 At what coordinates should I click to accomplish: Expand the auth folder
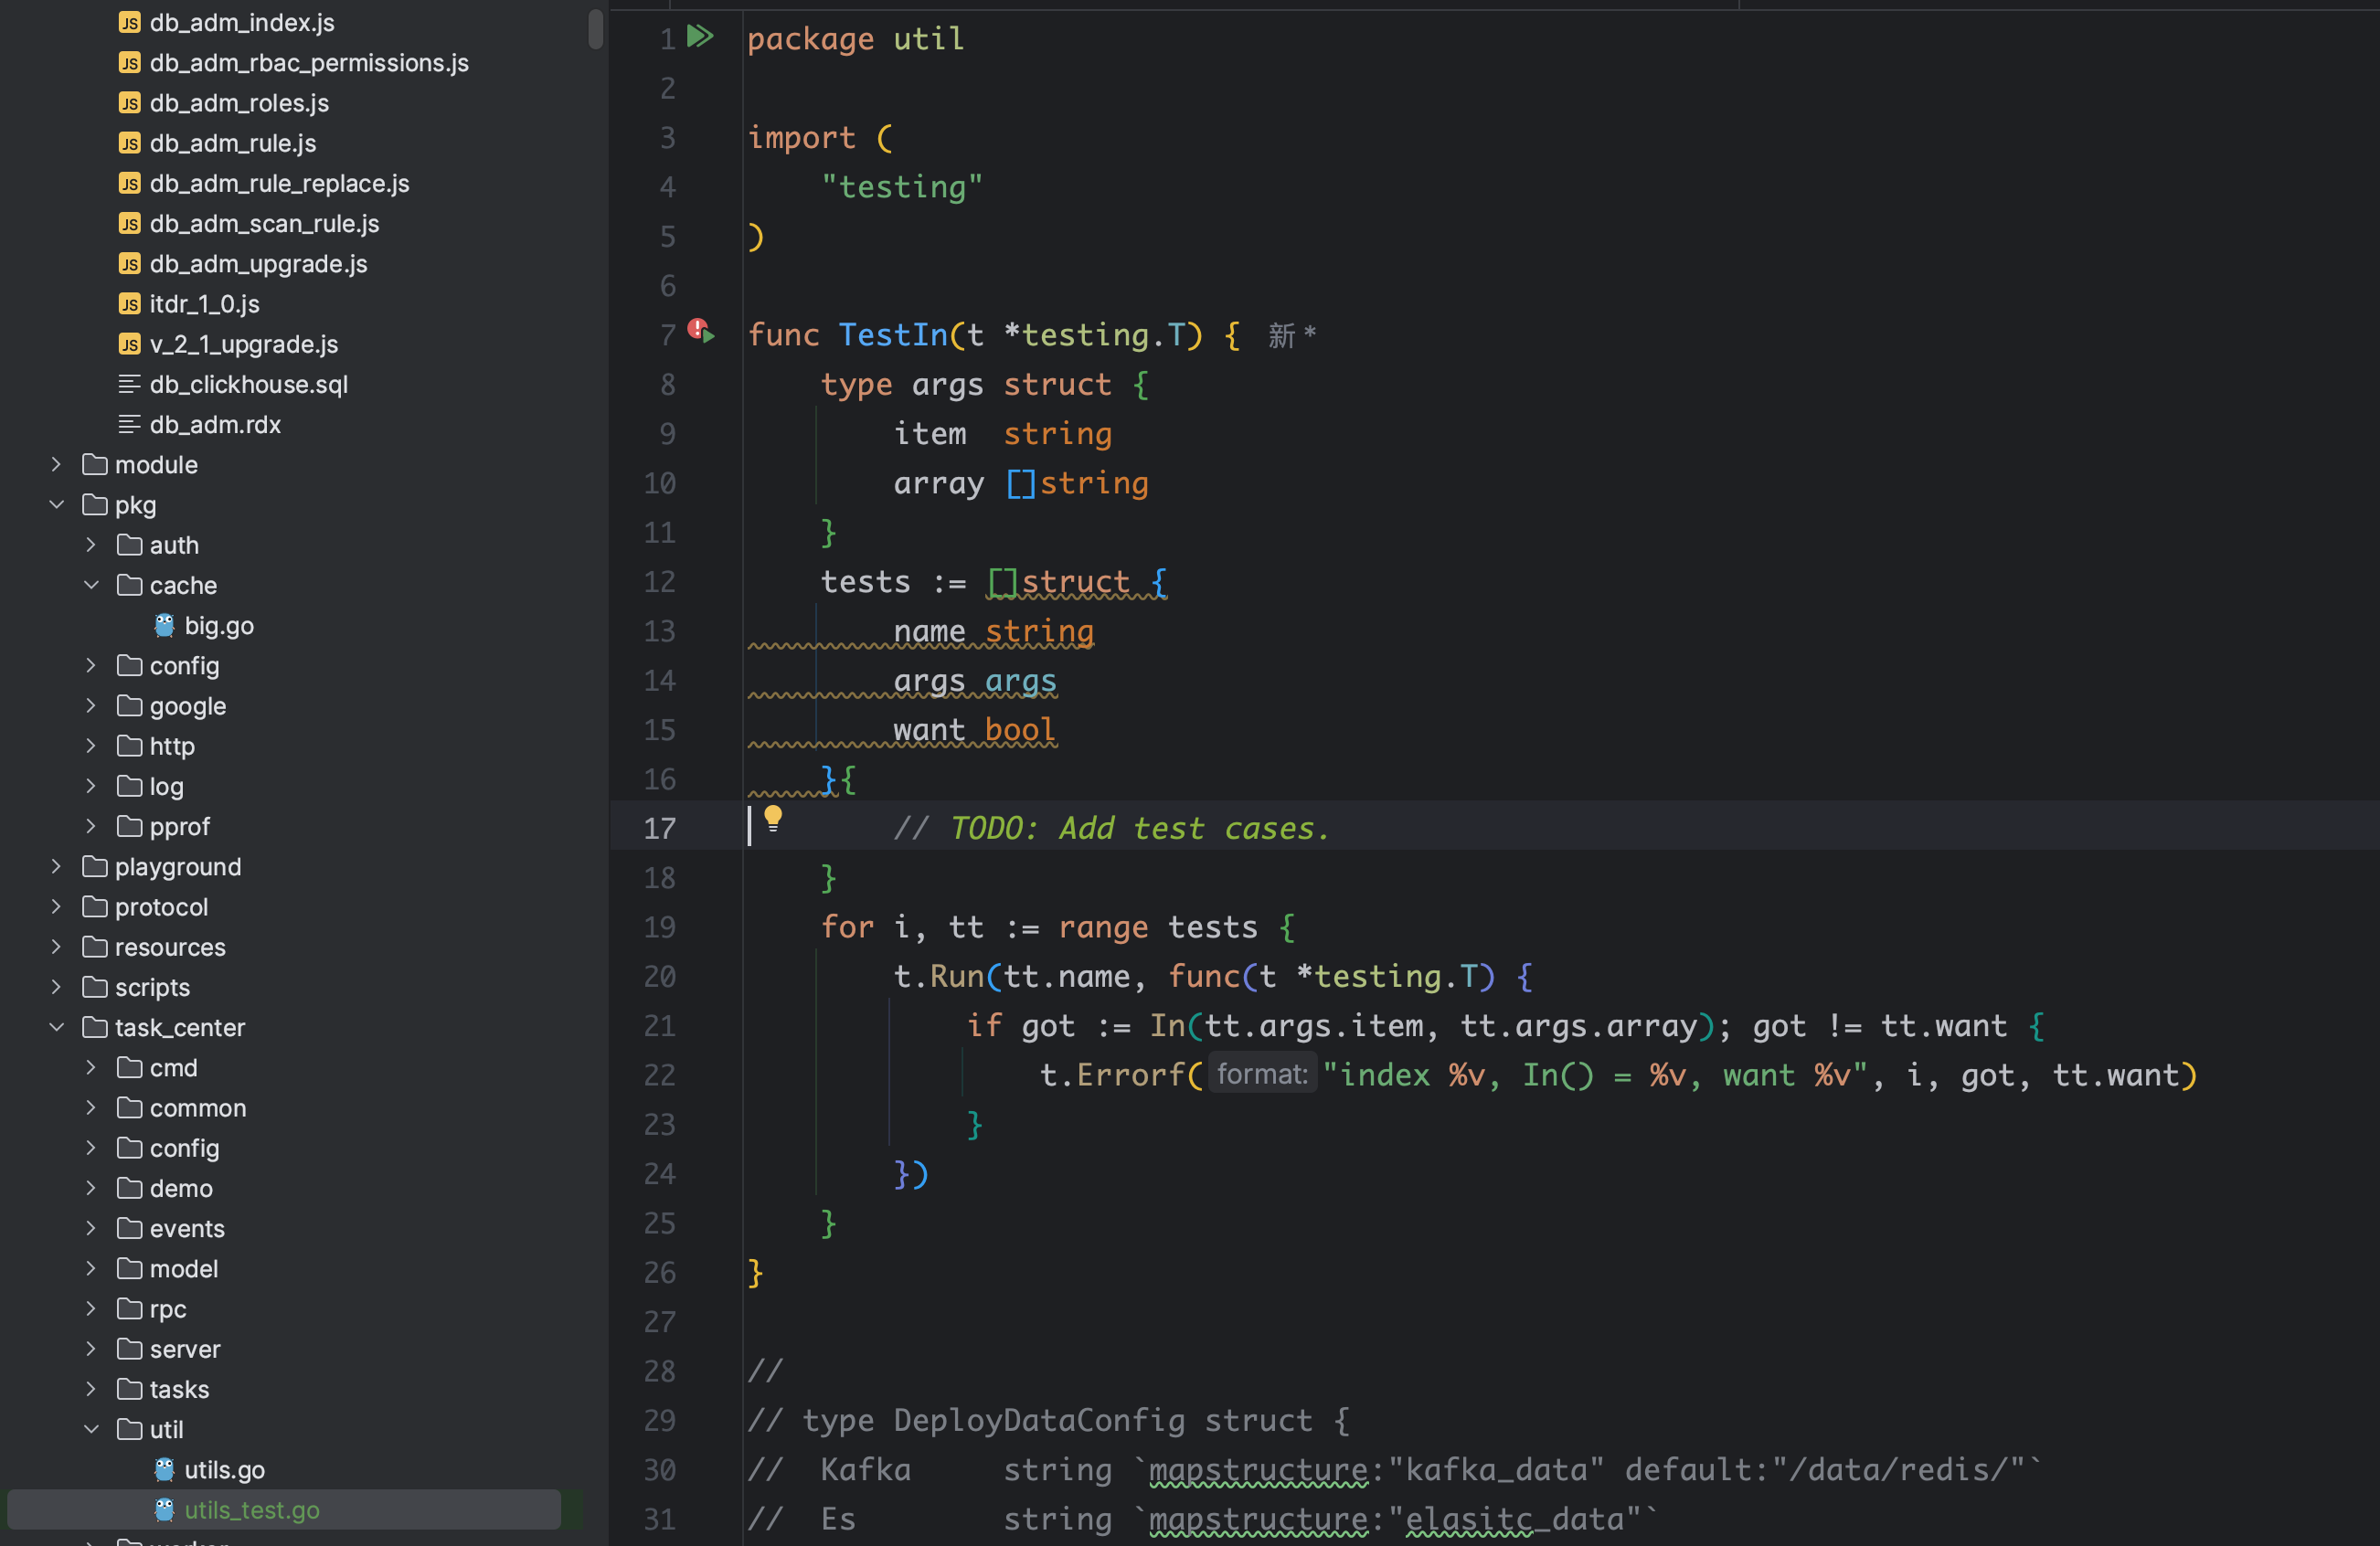(x=91, y=545)
